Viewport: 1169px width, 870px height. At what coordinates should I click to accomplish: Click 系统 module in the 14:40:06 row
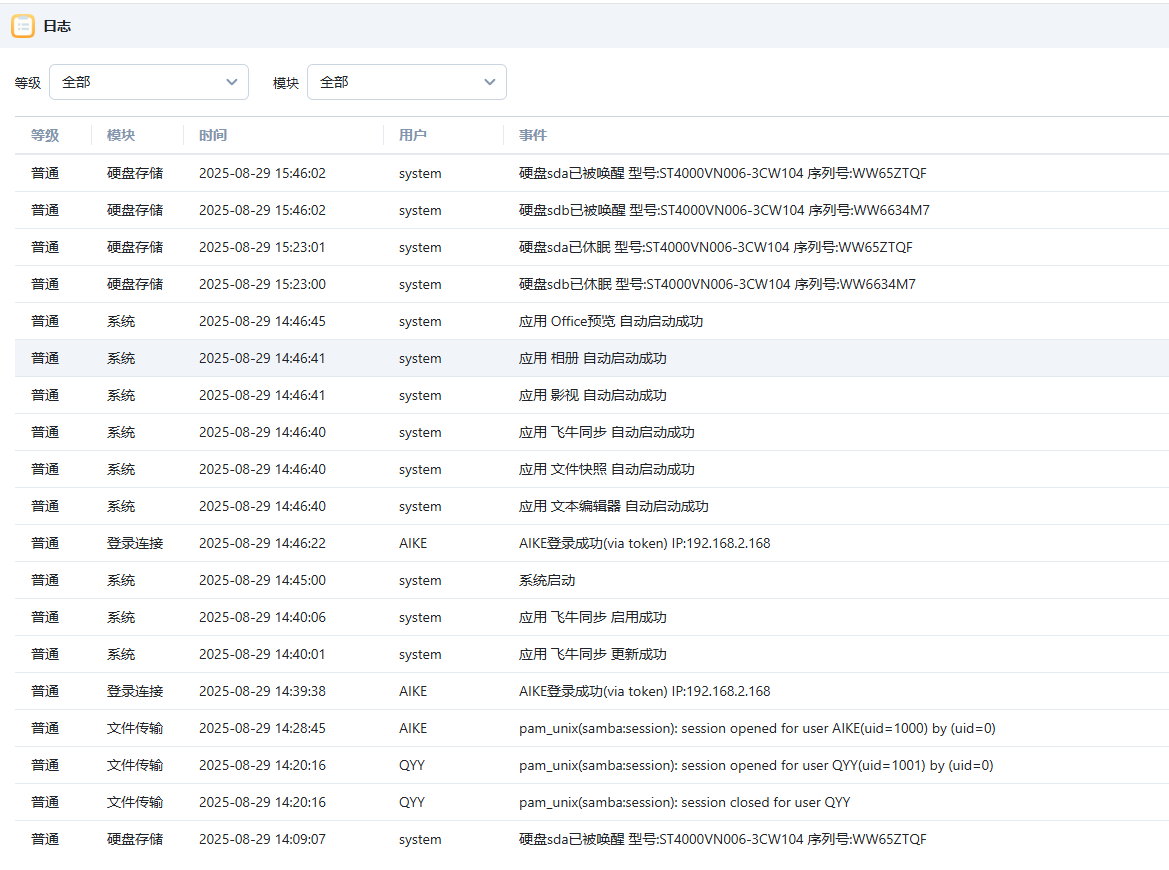click(121, 617)
